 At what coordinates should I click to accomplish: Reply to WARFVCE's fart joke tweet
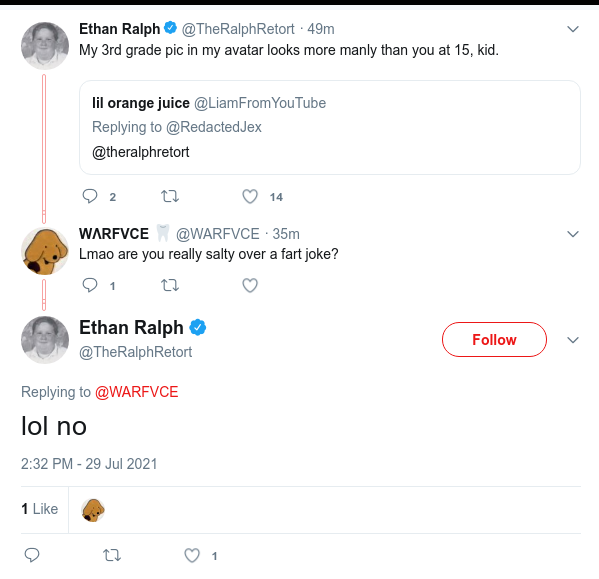click(90, 285)
